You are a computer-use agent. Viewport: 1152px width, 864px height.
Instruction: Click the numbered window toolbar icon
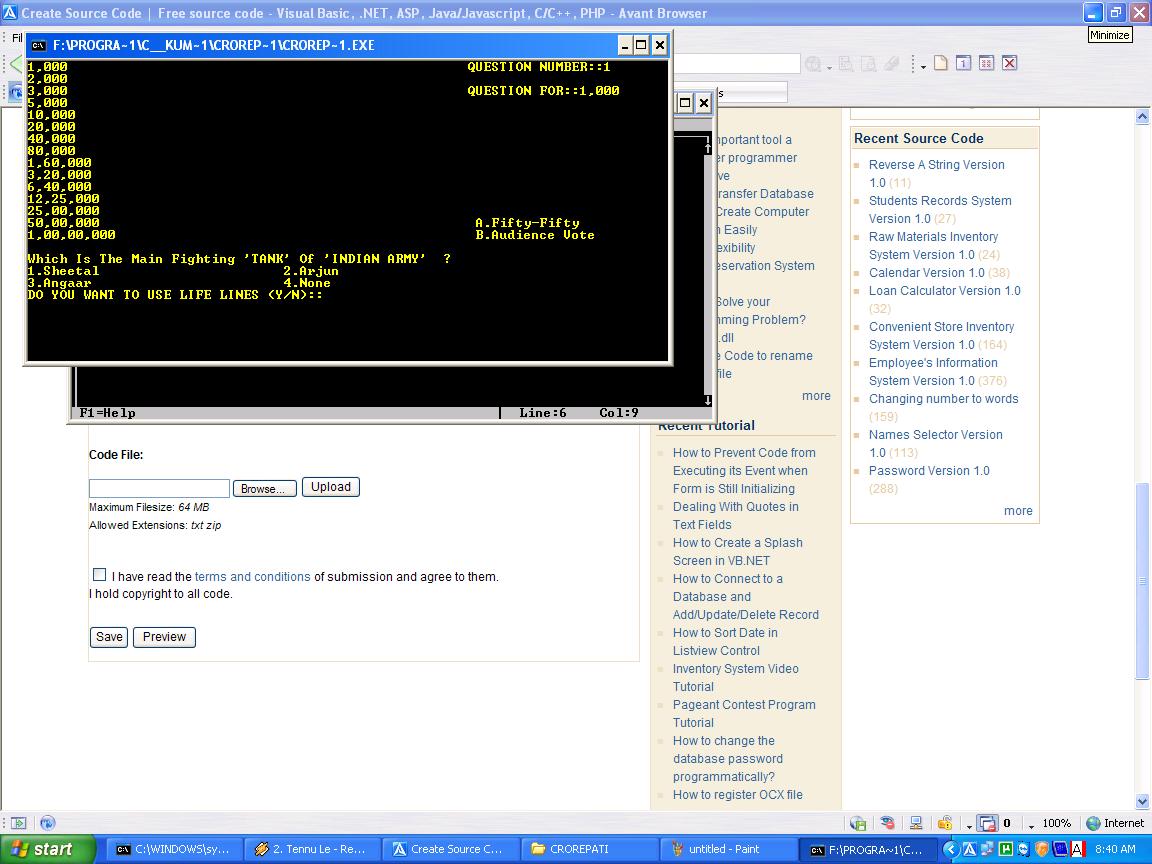pos(963,63)
